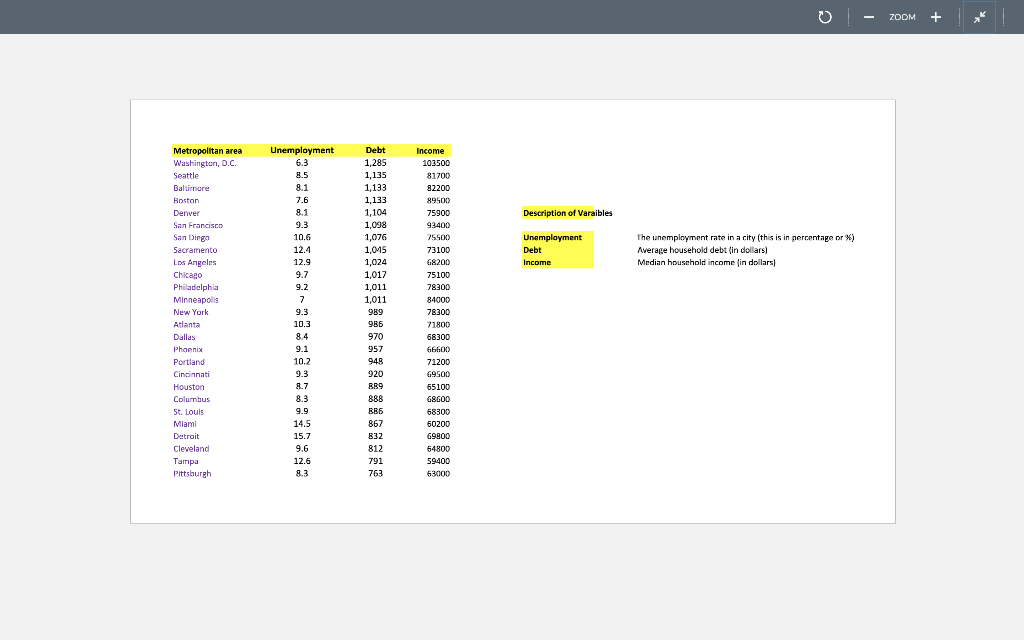Click Washington's debt value 1,285
The width and height of the screenshot is (1024, 640).
(376, 163)
